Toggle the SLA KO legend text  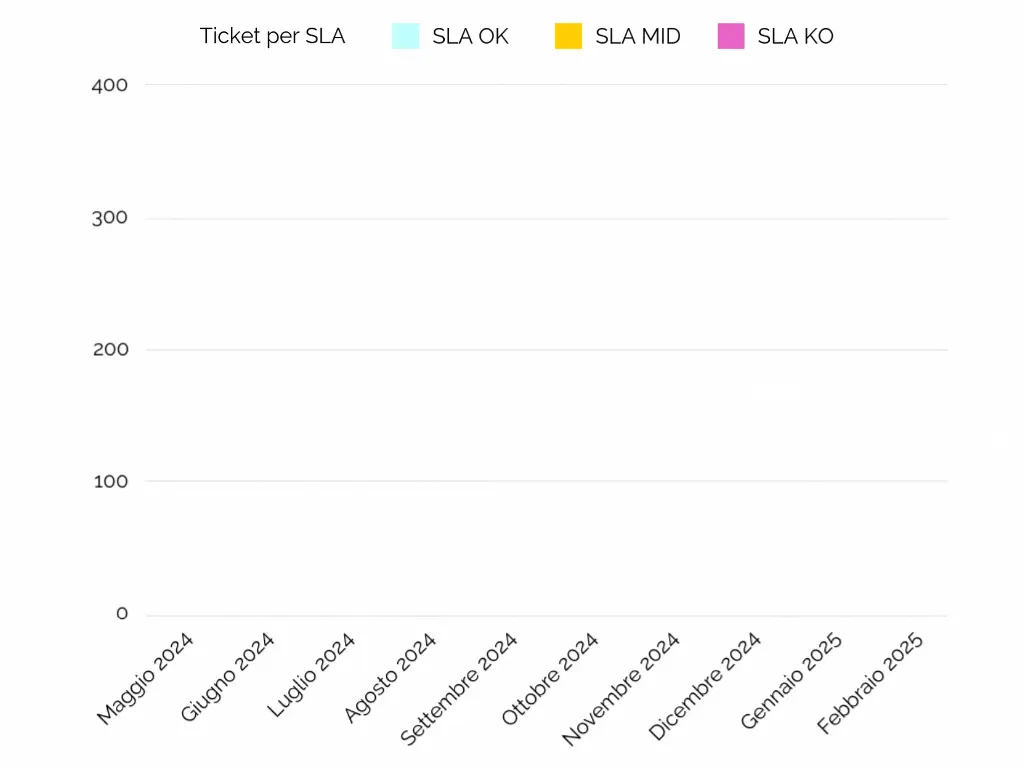795,37
